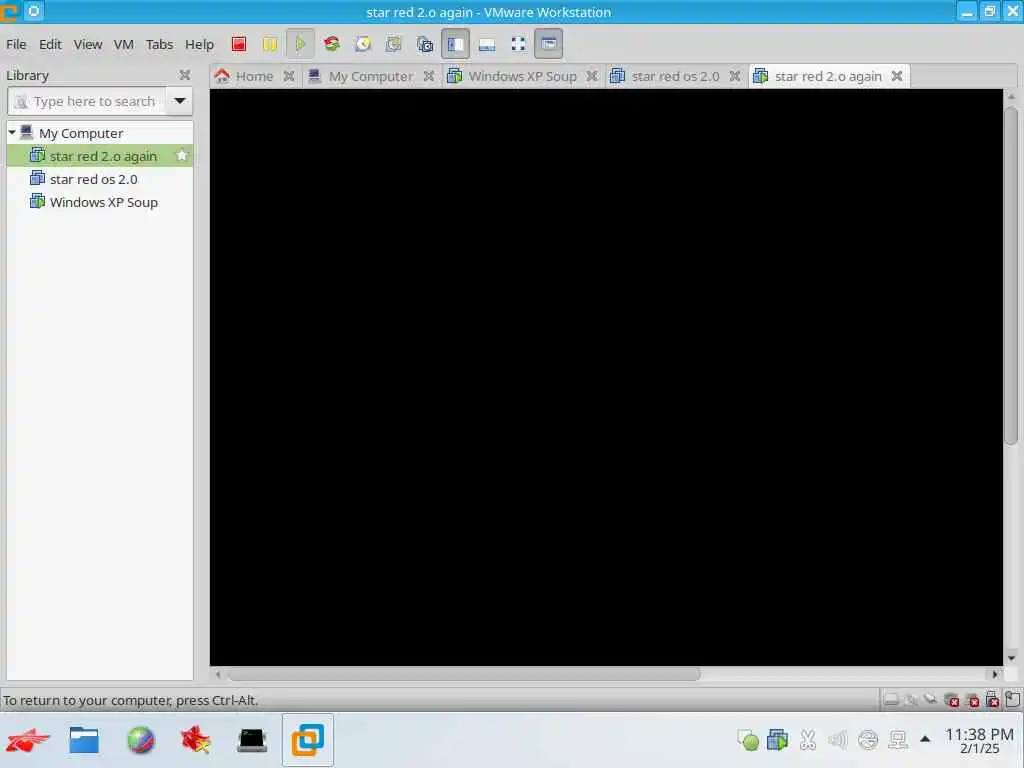Open the View menu
The image size is (1024, 768).
(88, 44)
